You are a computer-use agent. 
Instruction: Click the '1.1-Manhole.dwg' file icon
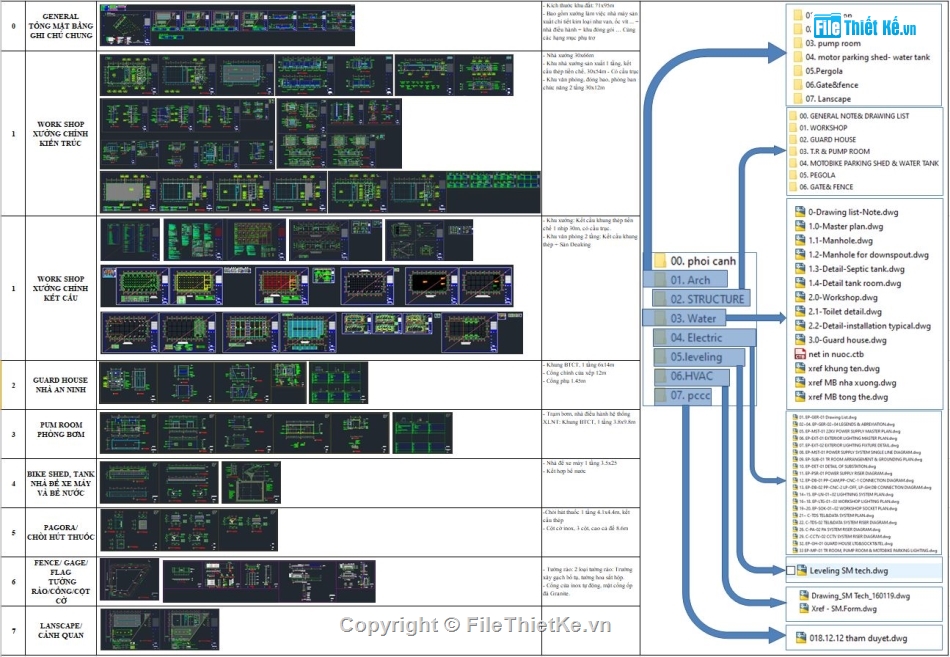coord(800,240)
